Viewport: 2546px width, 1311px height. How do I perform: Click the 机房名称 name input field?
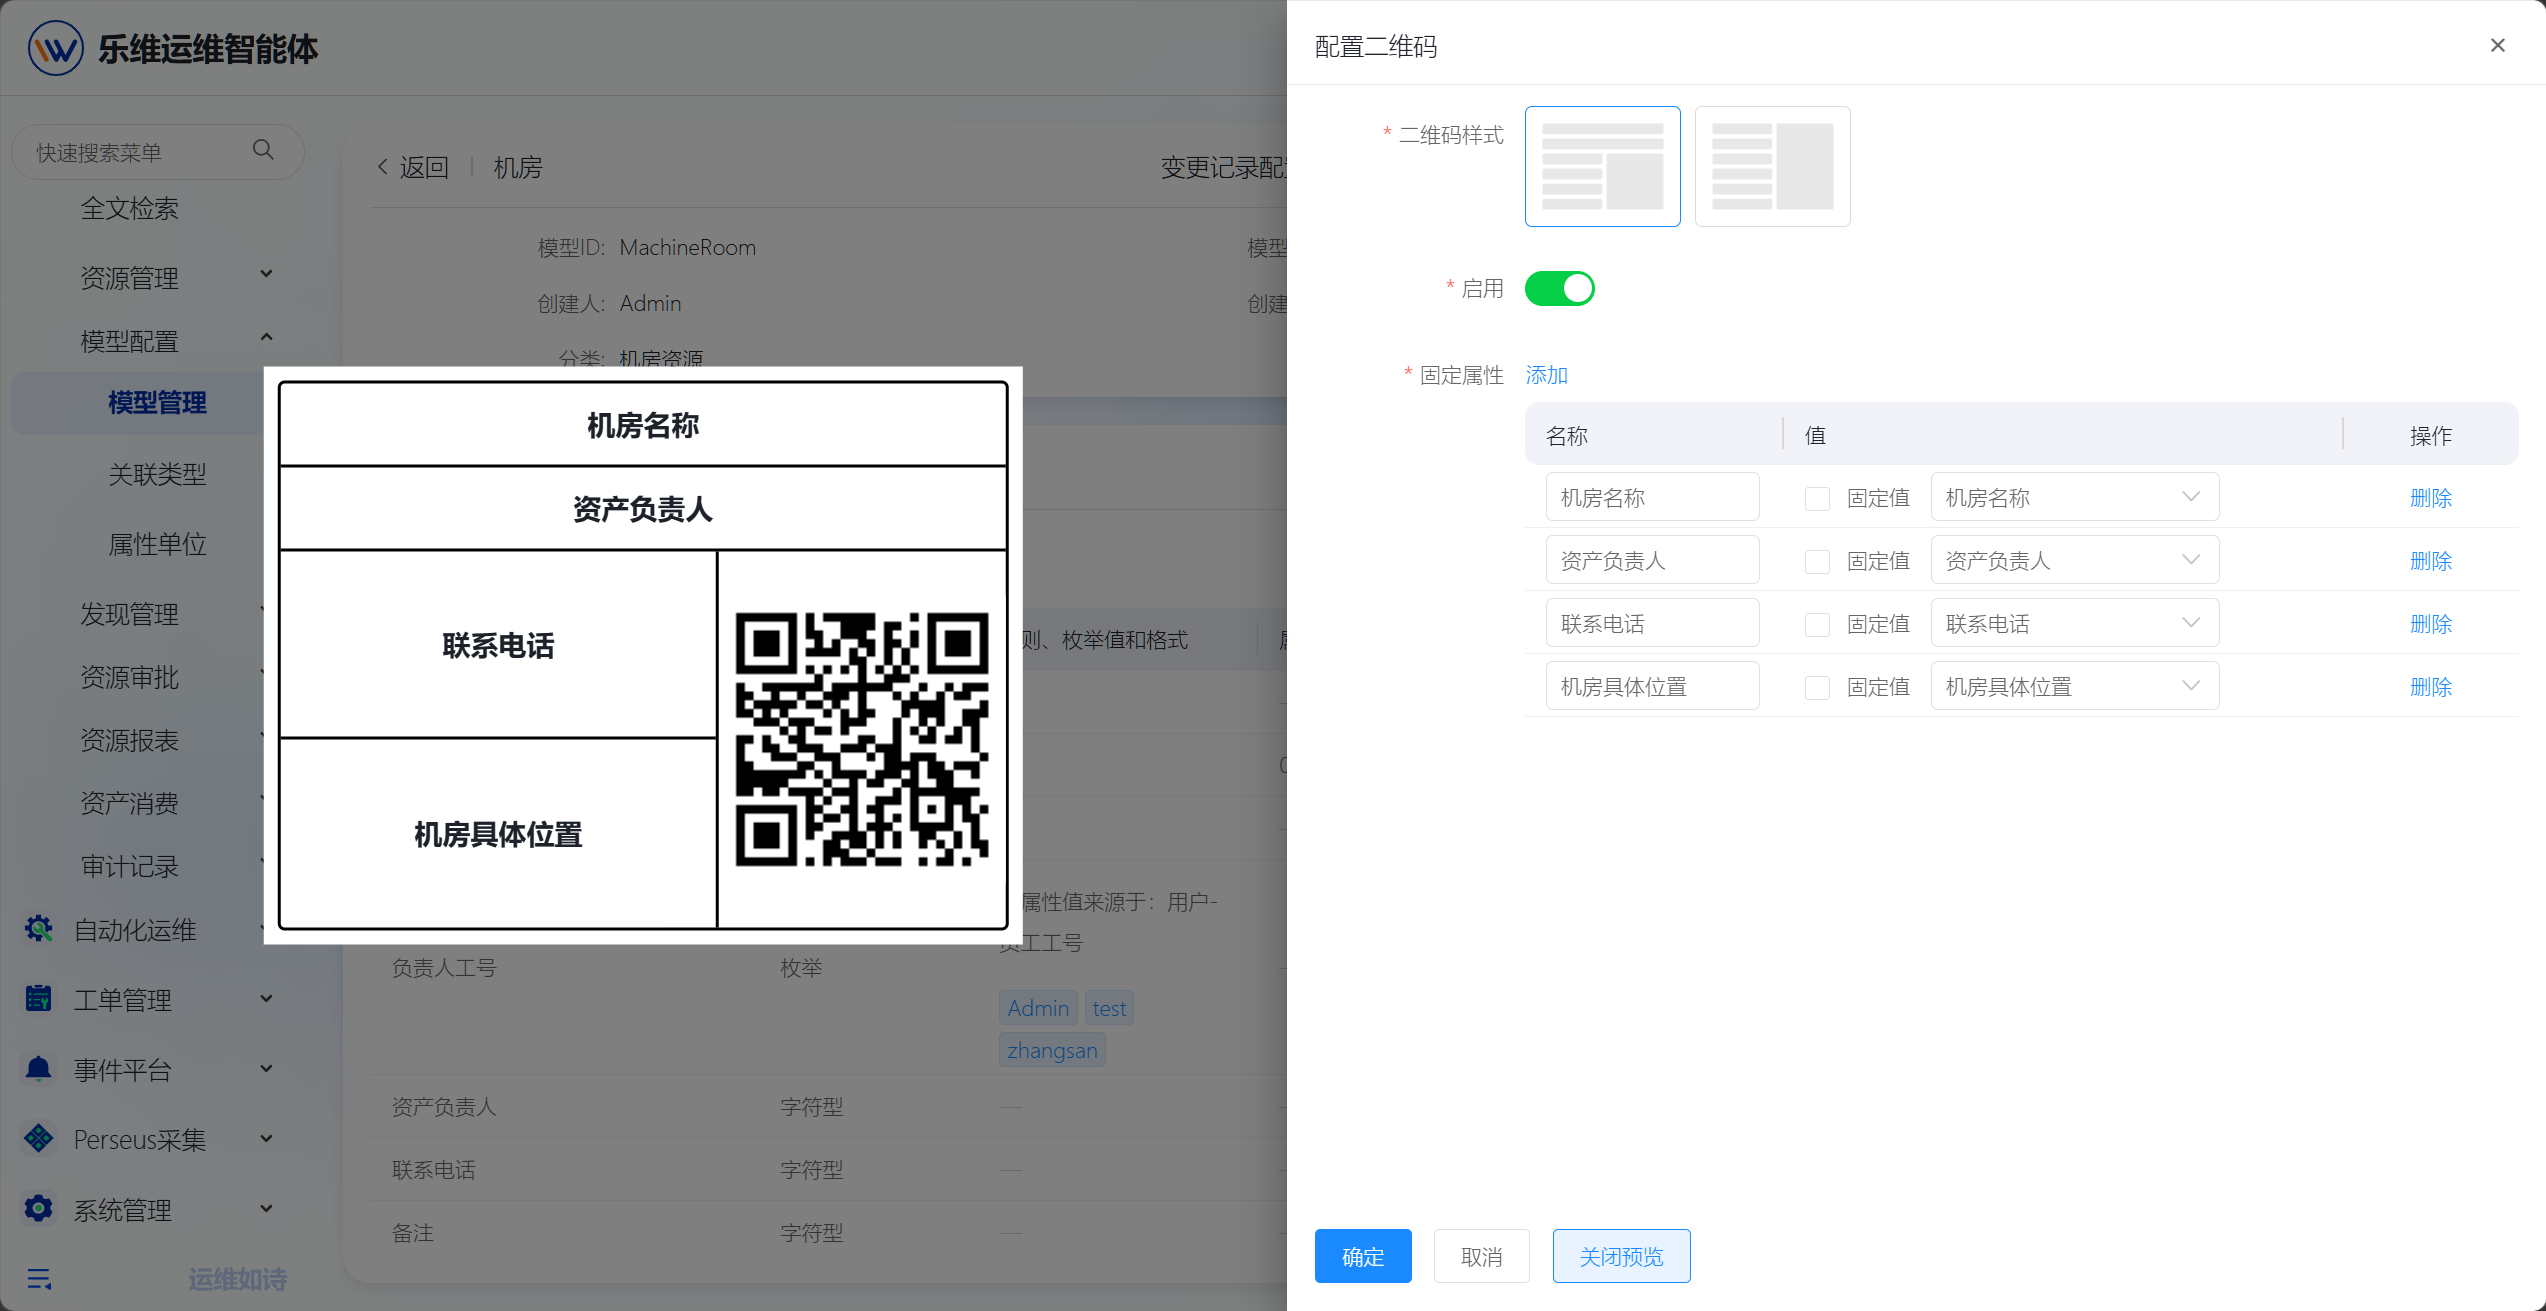[x=1652, y=497]
